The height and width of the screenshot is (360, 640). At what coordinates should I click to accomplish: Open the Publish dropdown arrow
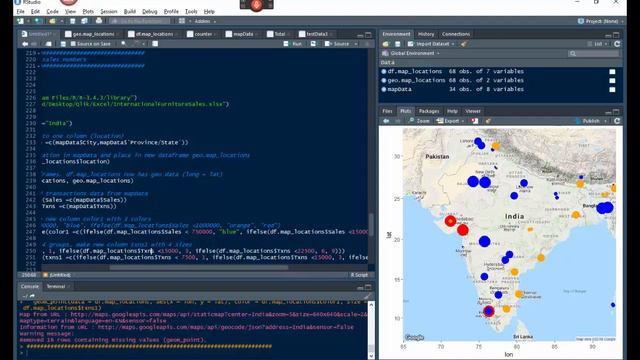coord(606,121)
